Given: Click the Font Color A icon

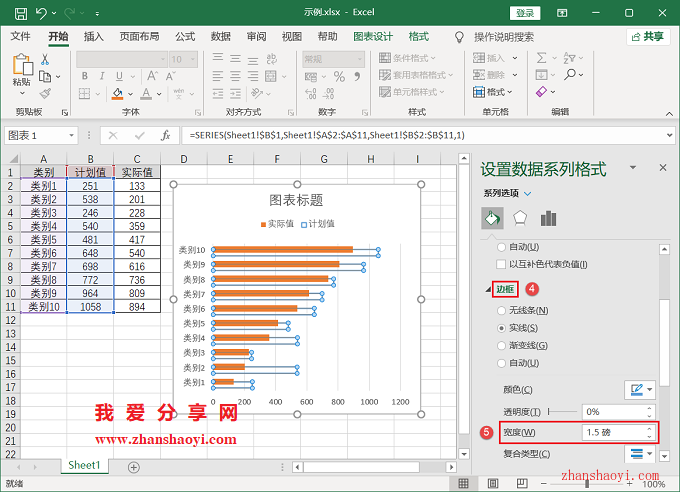Looking at the screenshot, I should 146,93.
